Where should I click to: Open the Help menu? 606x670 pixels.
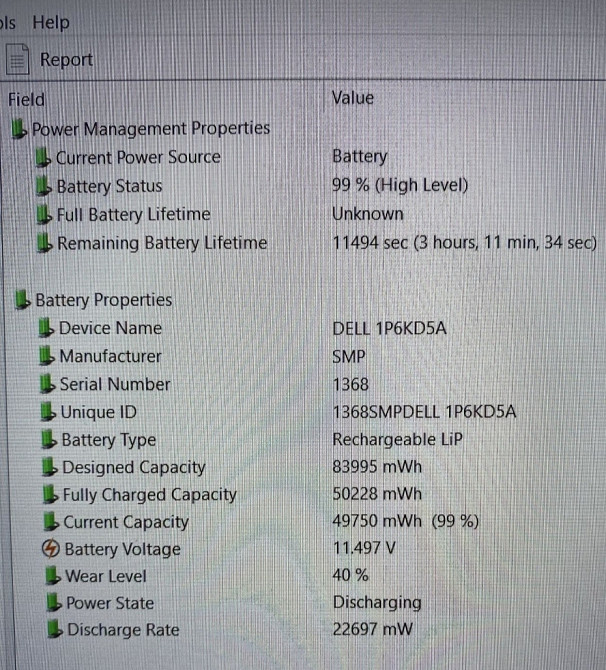point(51,22)
